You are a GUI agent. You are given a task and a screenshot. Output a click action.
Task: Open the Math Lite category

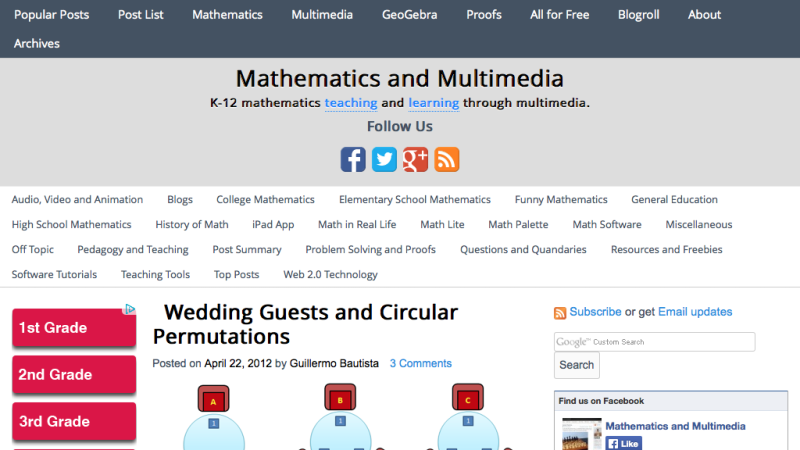[x=442, y=224]
